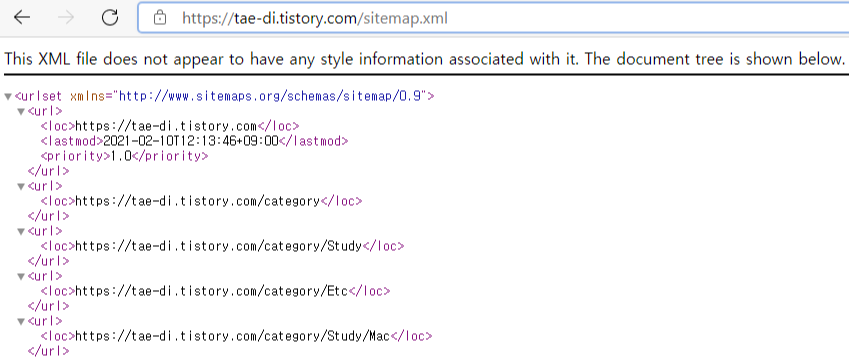Focus the address bar URL field

coord(493,18)
